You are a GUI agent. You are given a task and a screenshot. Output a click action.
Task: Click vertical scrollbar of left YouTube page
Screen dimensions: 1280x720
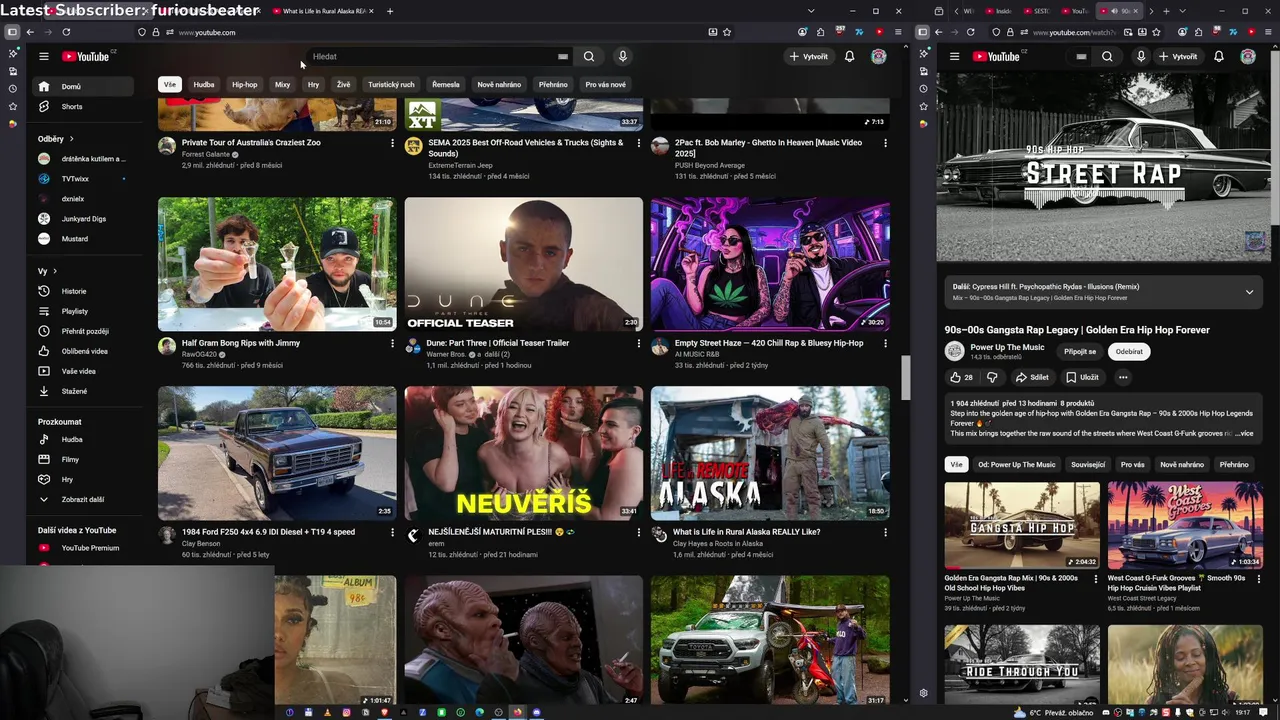coord(906,377)
